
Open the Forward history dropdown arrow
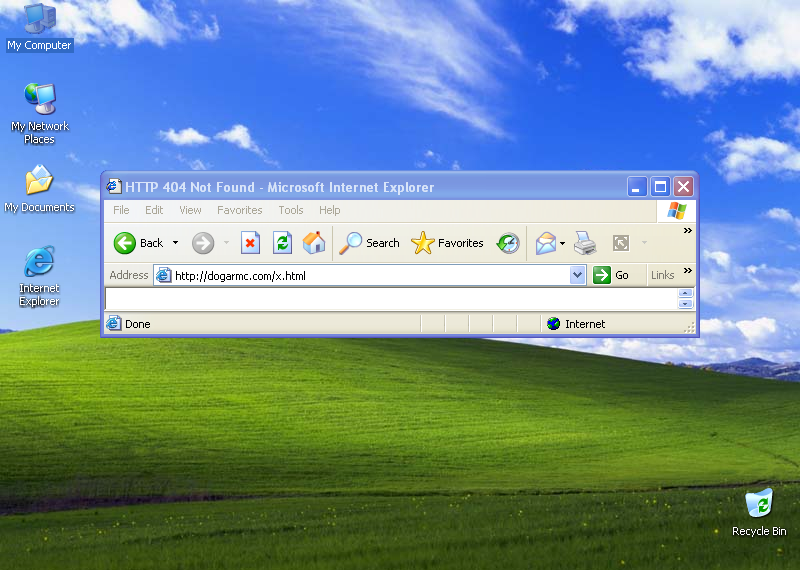[227, 243]
